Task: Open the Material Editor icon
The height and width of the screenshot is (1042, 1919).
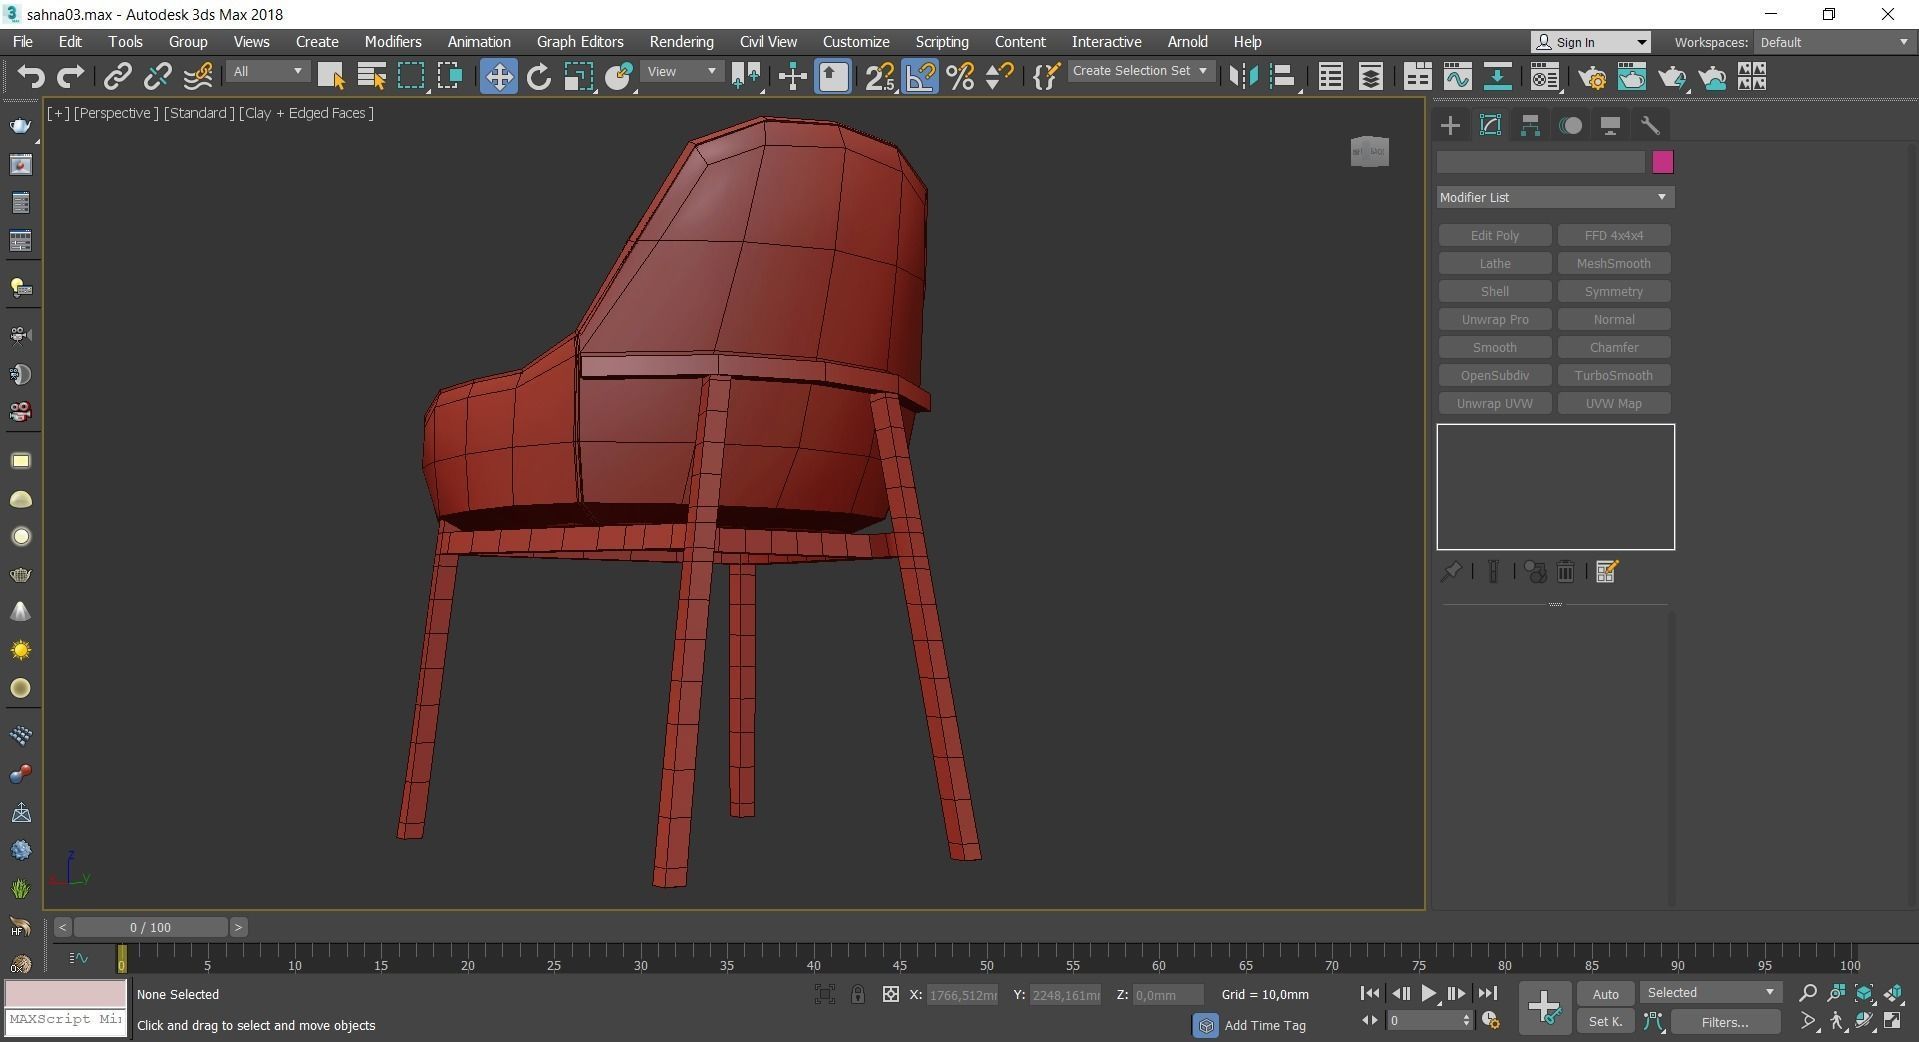Action: coord(1544,76)
